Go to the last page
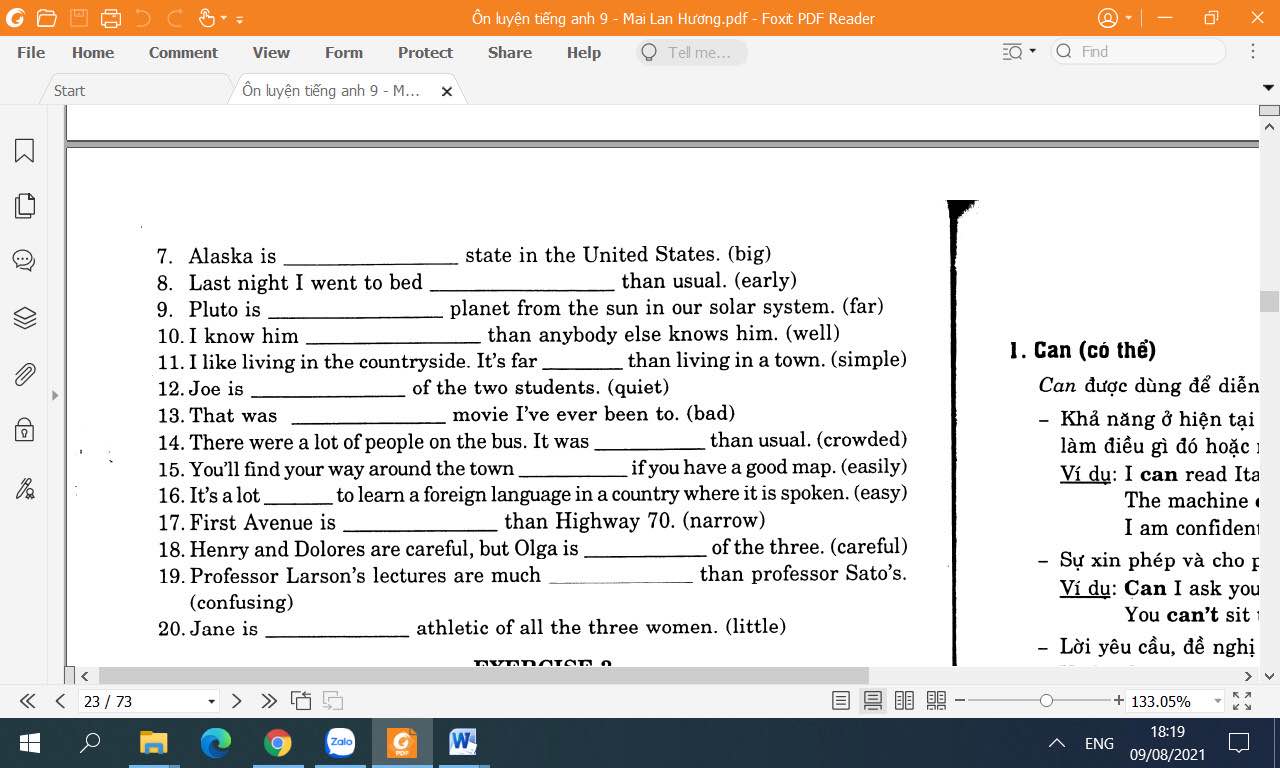 tap(269, 701)
